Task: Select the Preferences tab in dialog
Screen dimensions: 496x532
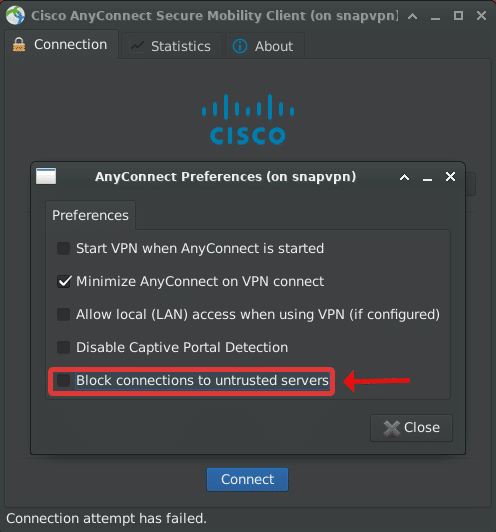Action: point(90,215)
